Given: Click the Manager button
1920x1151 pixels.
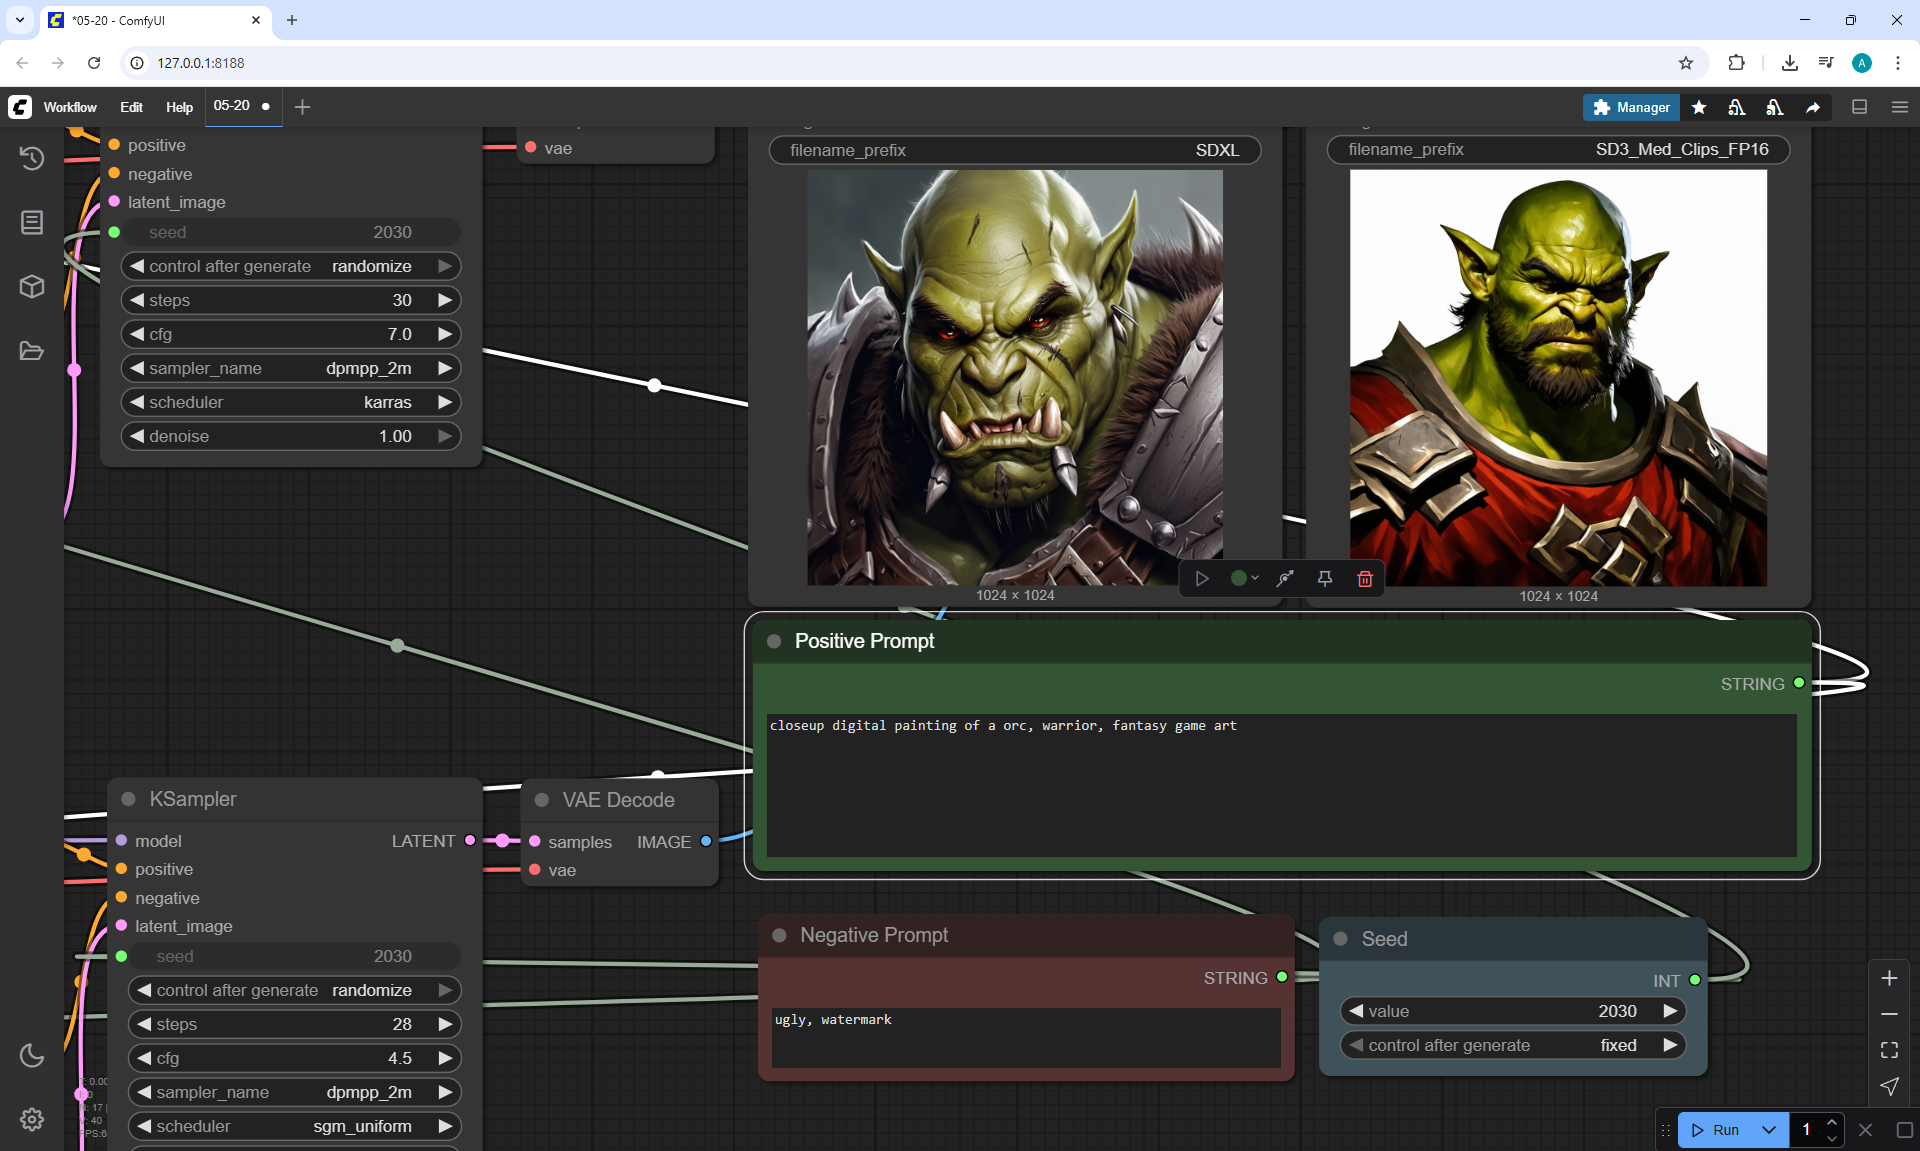Looking at the screenshot, I should tap(1631, 107).
